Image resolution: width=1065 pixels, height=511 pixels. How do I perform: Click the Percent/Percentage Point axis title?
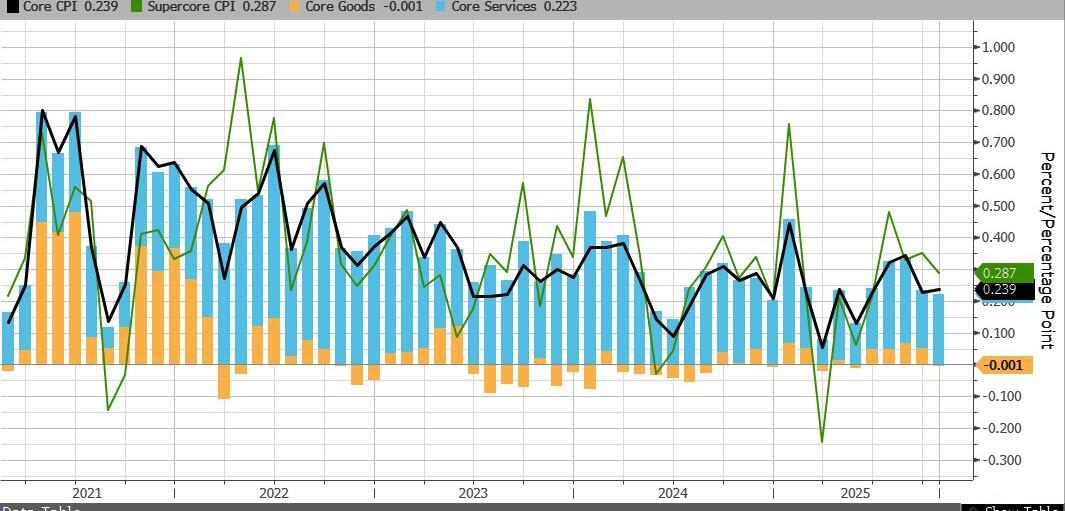pyautogui.click(x=1047, y=250)
